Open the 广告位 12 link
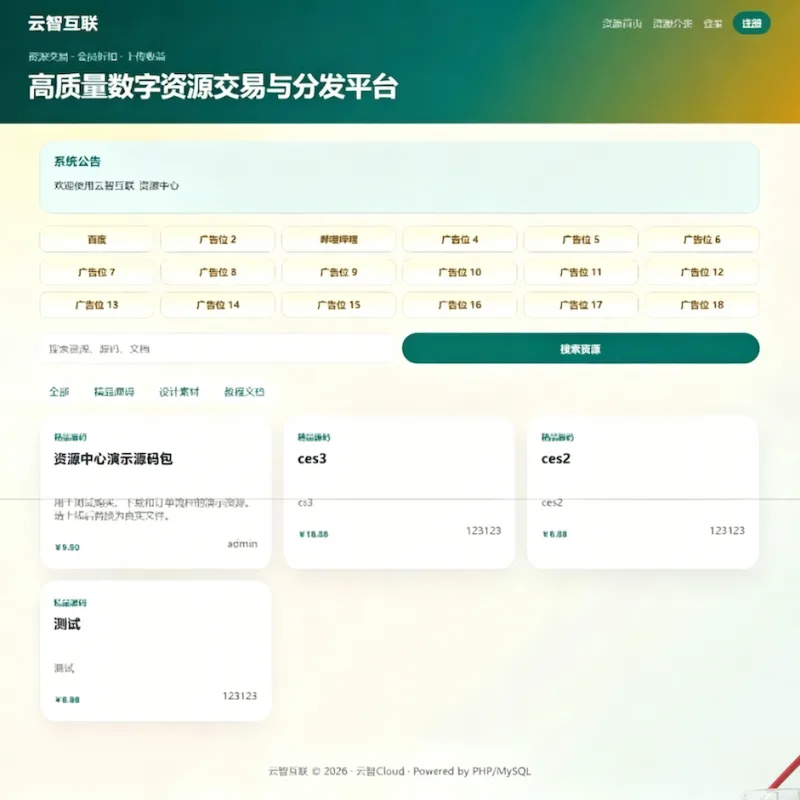Viewport: 800px width, 800px height. tap(702, 272)
